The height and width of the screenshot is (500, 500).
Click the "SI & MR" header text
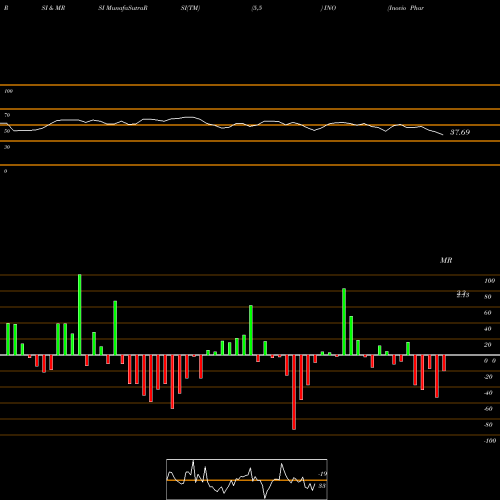[x=53, y=8]
